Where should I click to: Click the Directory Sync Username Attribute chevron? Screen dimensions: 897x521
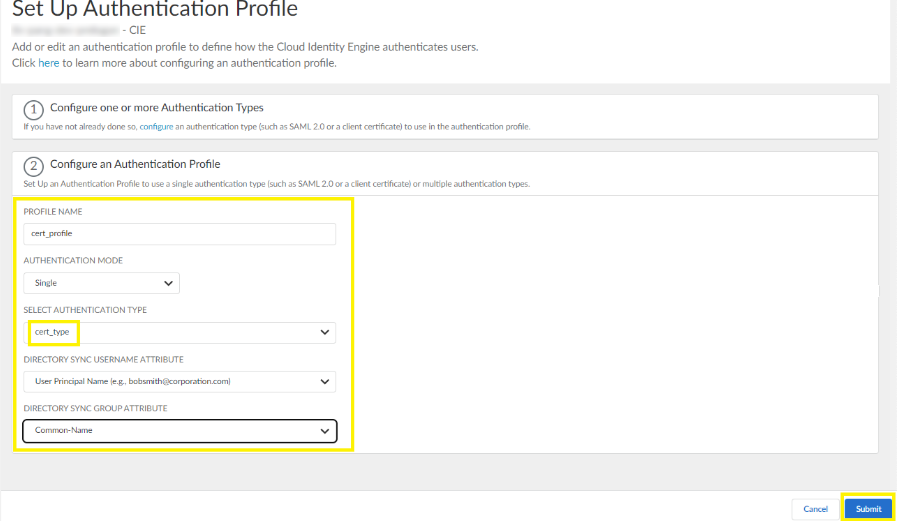click(324, 381)
